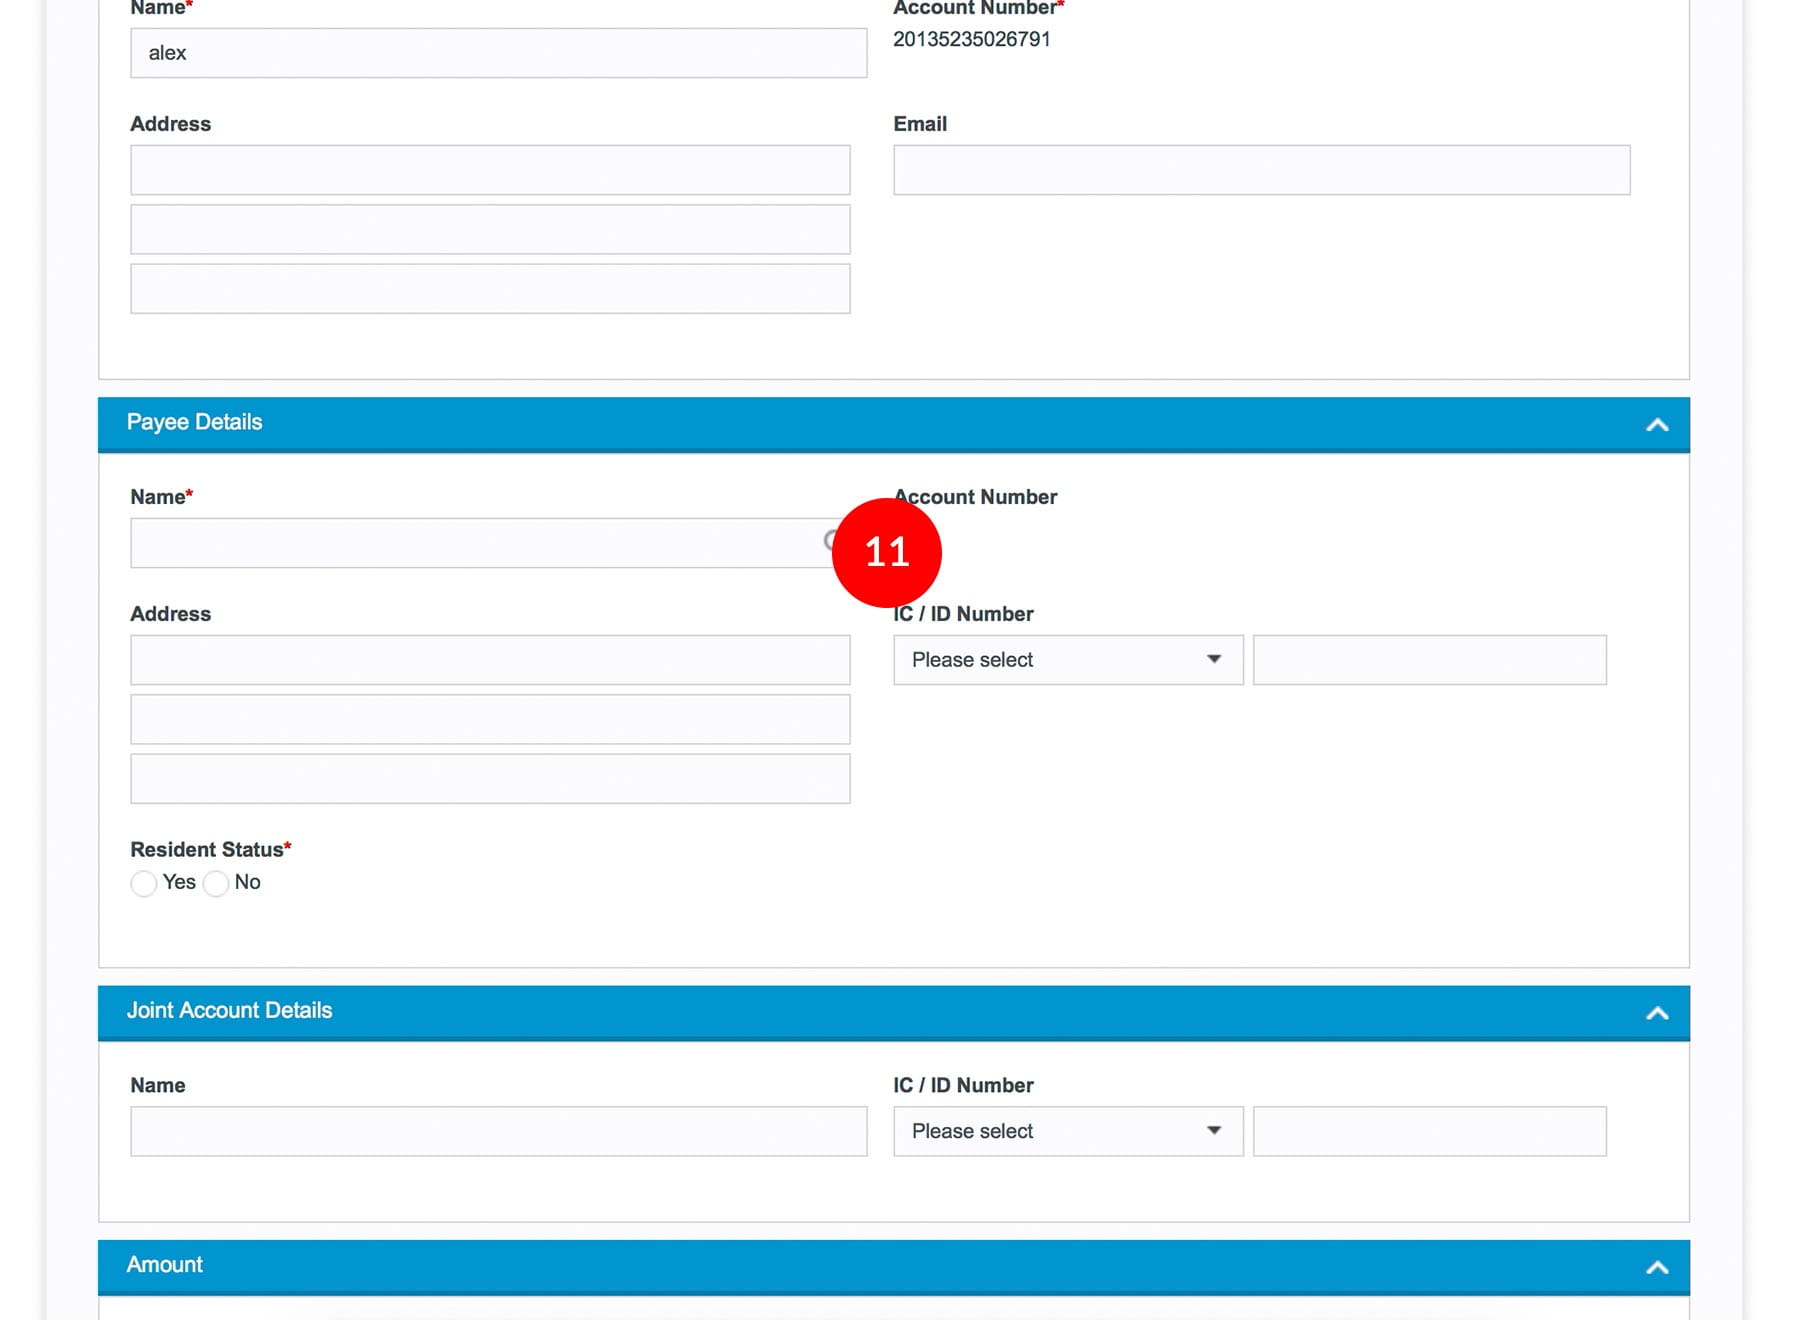Focus the Name field containing alex
Image resolution: width=1800 pixels, height=1320 pixels.
point(498,53)
